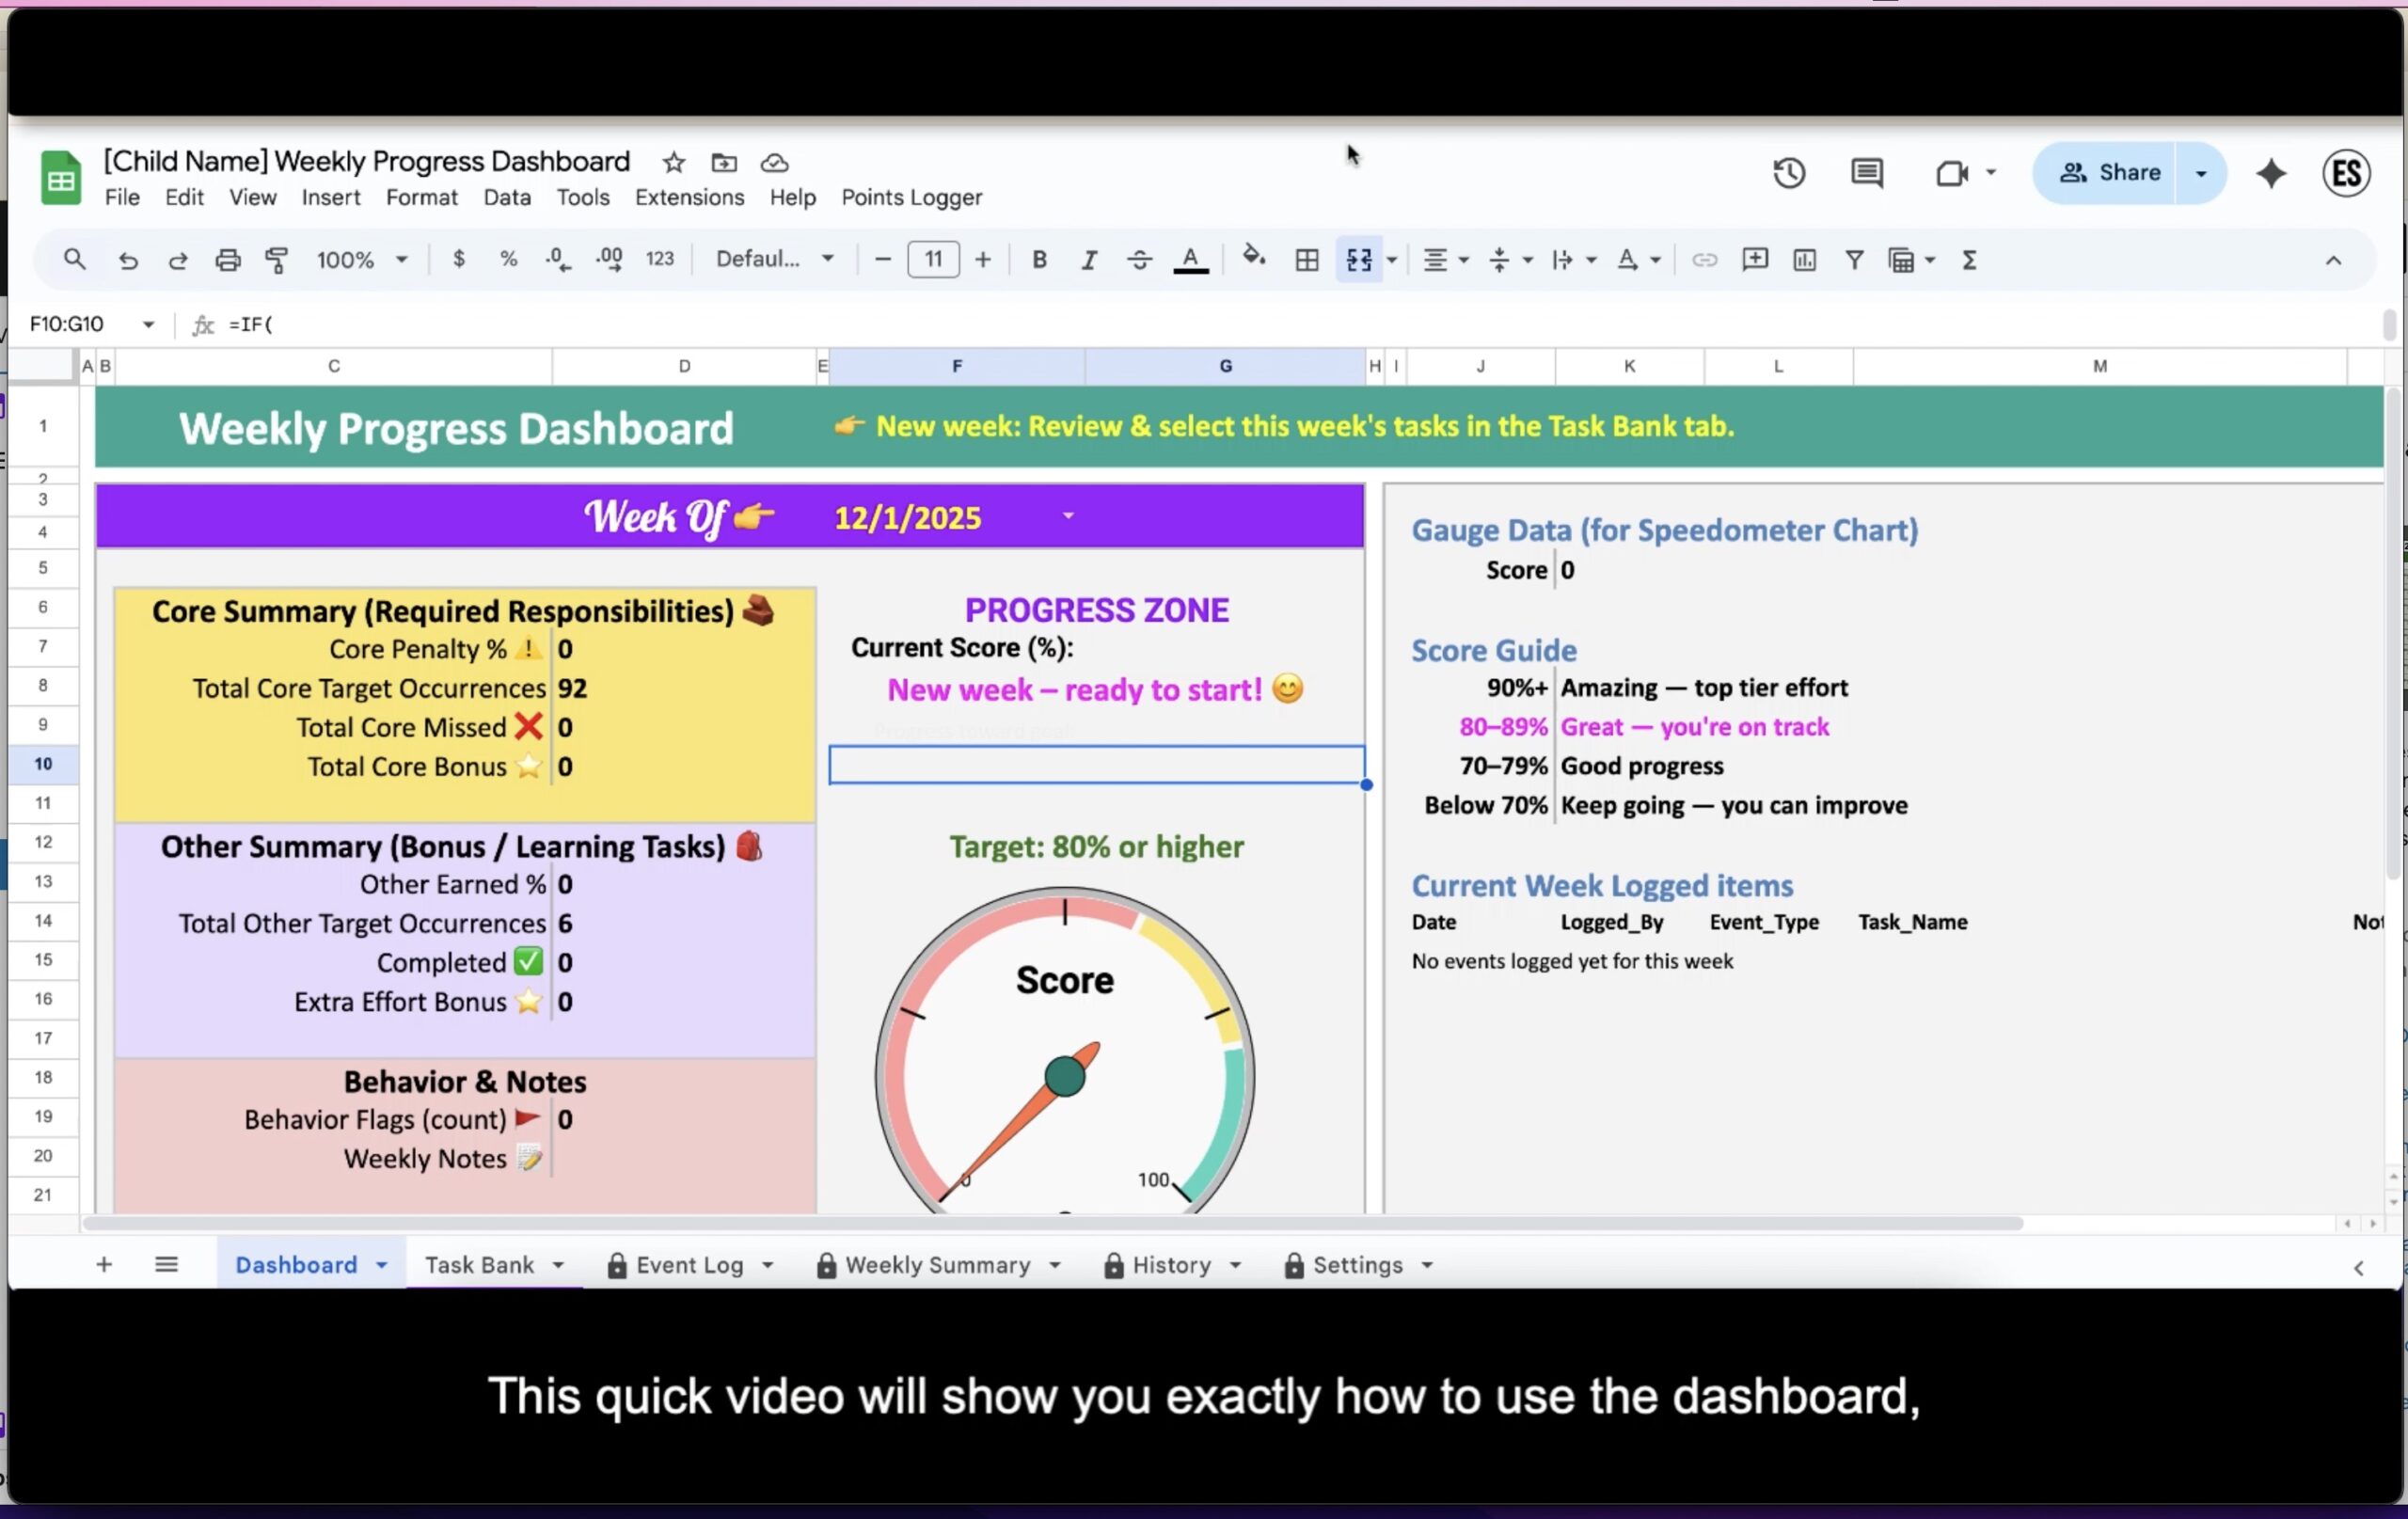Screen dimensions: 2408x1519
Task: Click the version history clock icon
Action: (x=1789, y=173)
